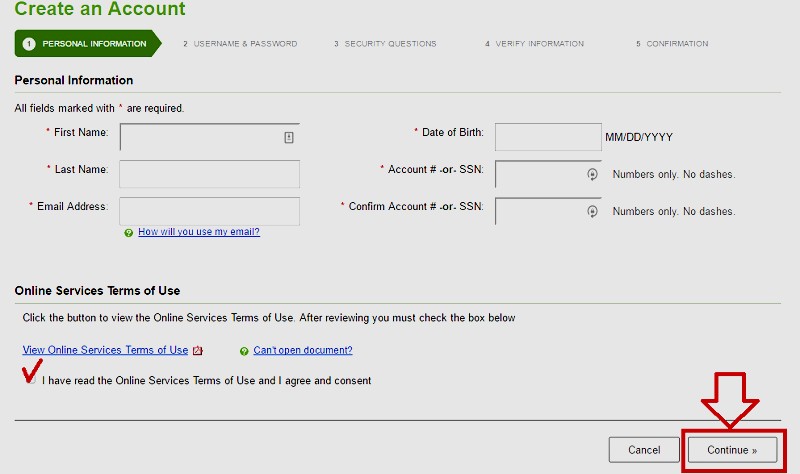Click the contact card icon in First Name field
The width and height of the screenshot is (800, 474).
[x=289, y=137]
